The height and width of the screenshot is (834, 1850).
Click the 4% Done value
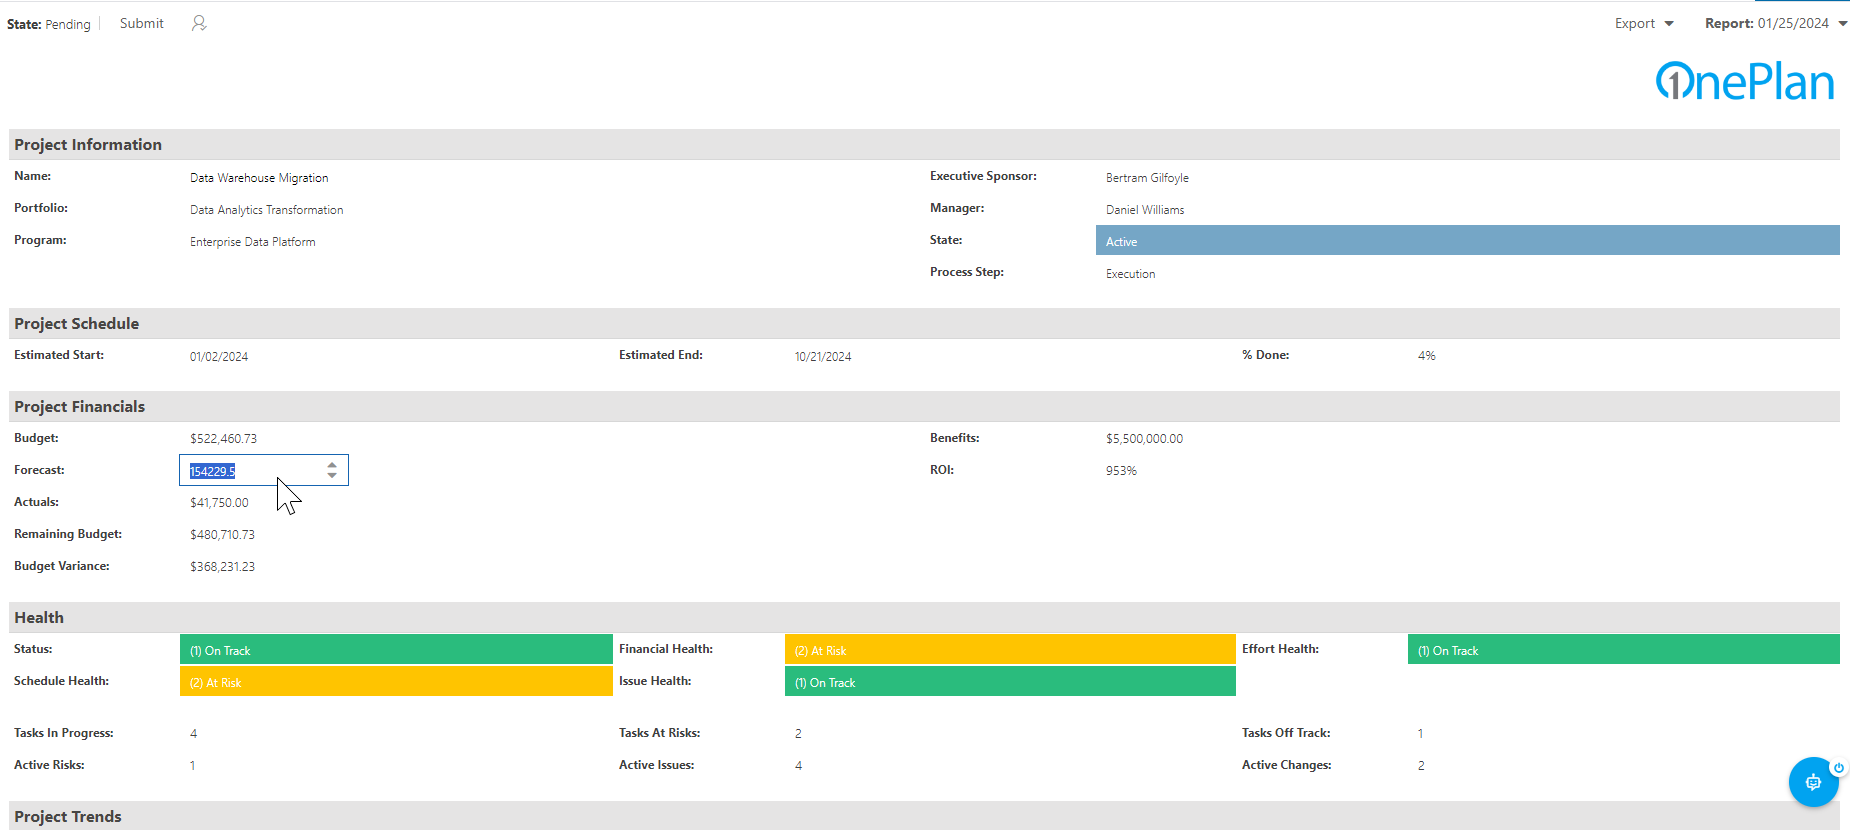coord(1426,356)
